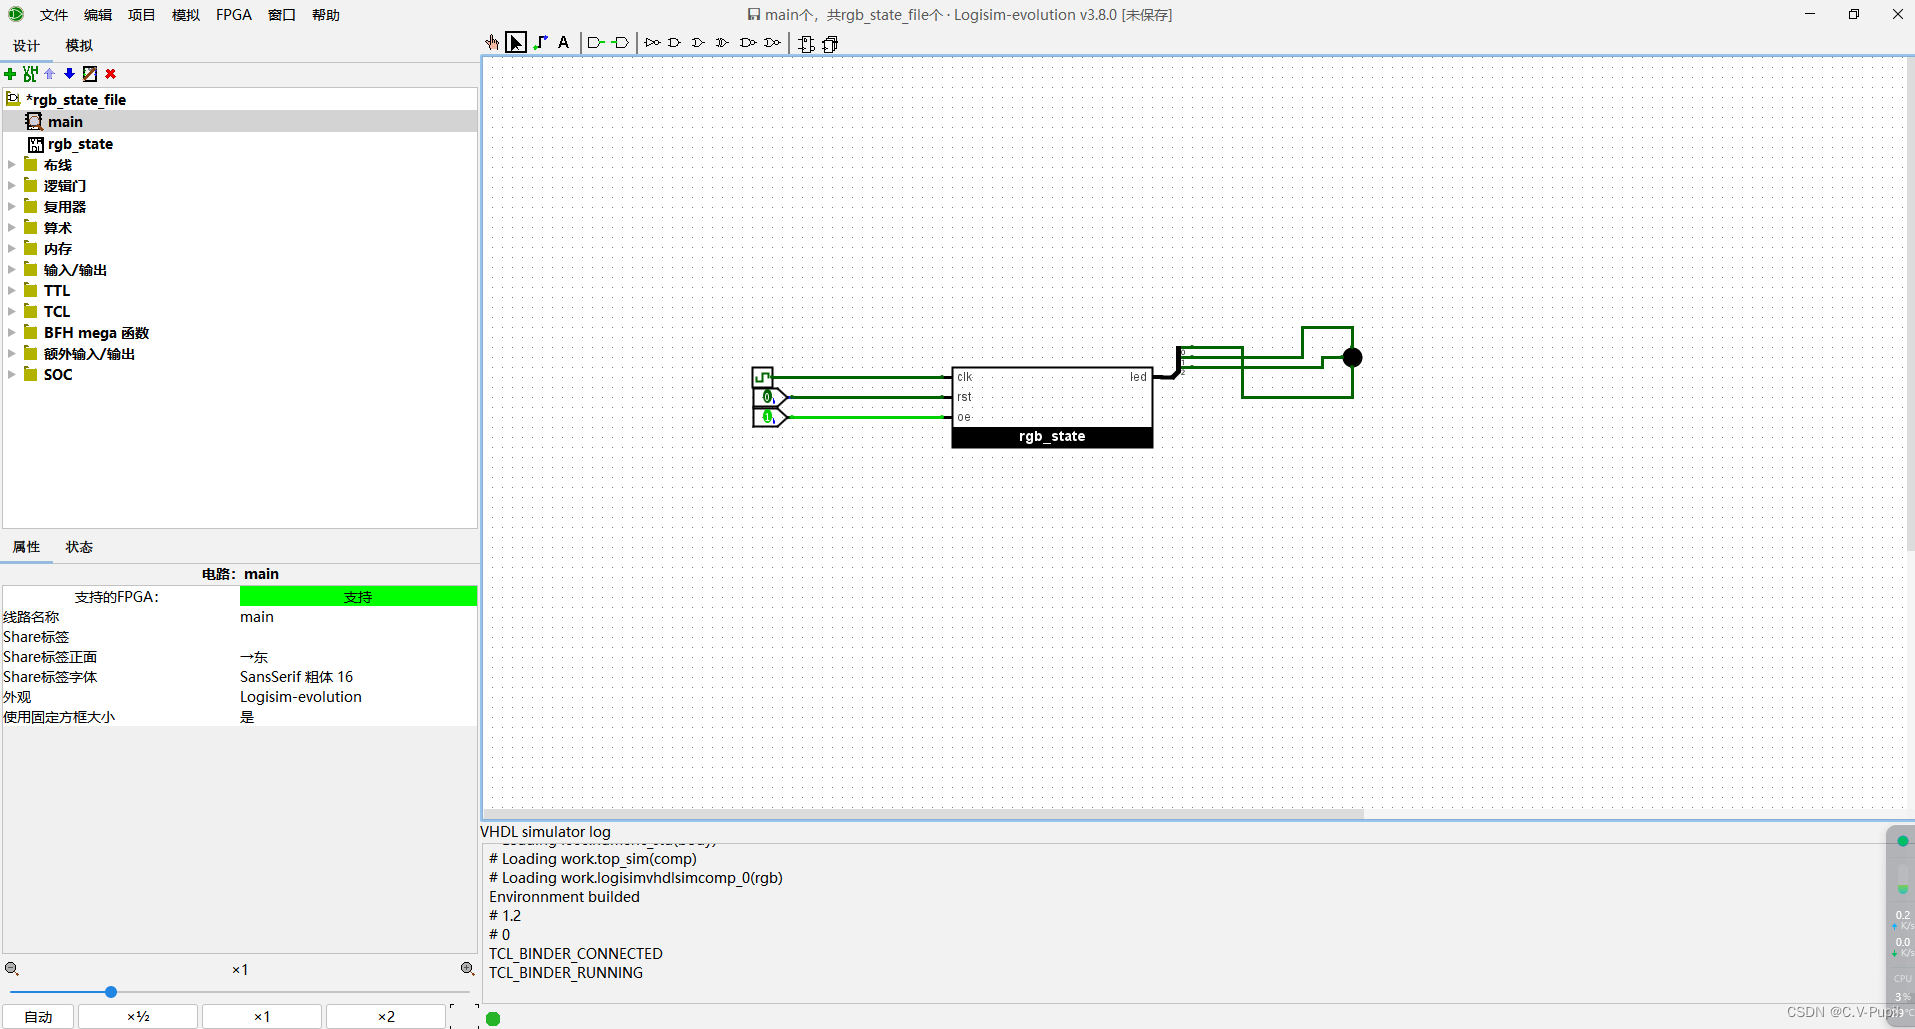Switch to the 设计 tab
Screen dimensions: 1915x1029
point(26,46)
